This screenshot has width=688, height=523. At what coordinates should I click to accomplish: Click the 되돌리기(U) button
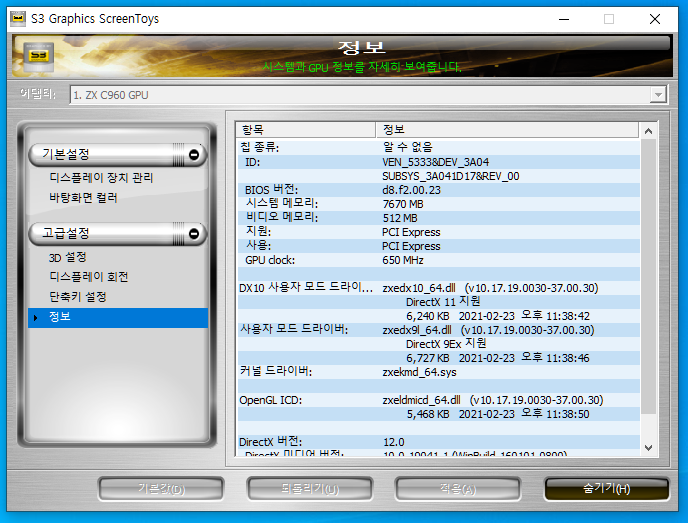tap(310, 489)
